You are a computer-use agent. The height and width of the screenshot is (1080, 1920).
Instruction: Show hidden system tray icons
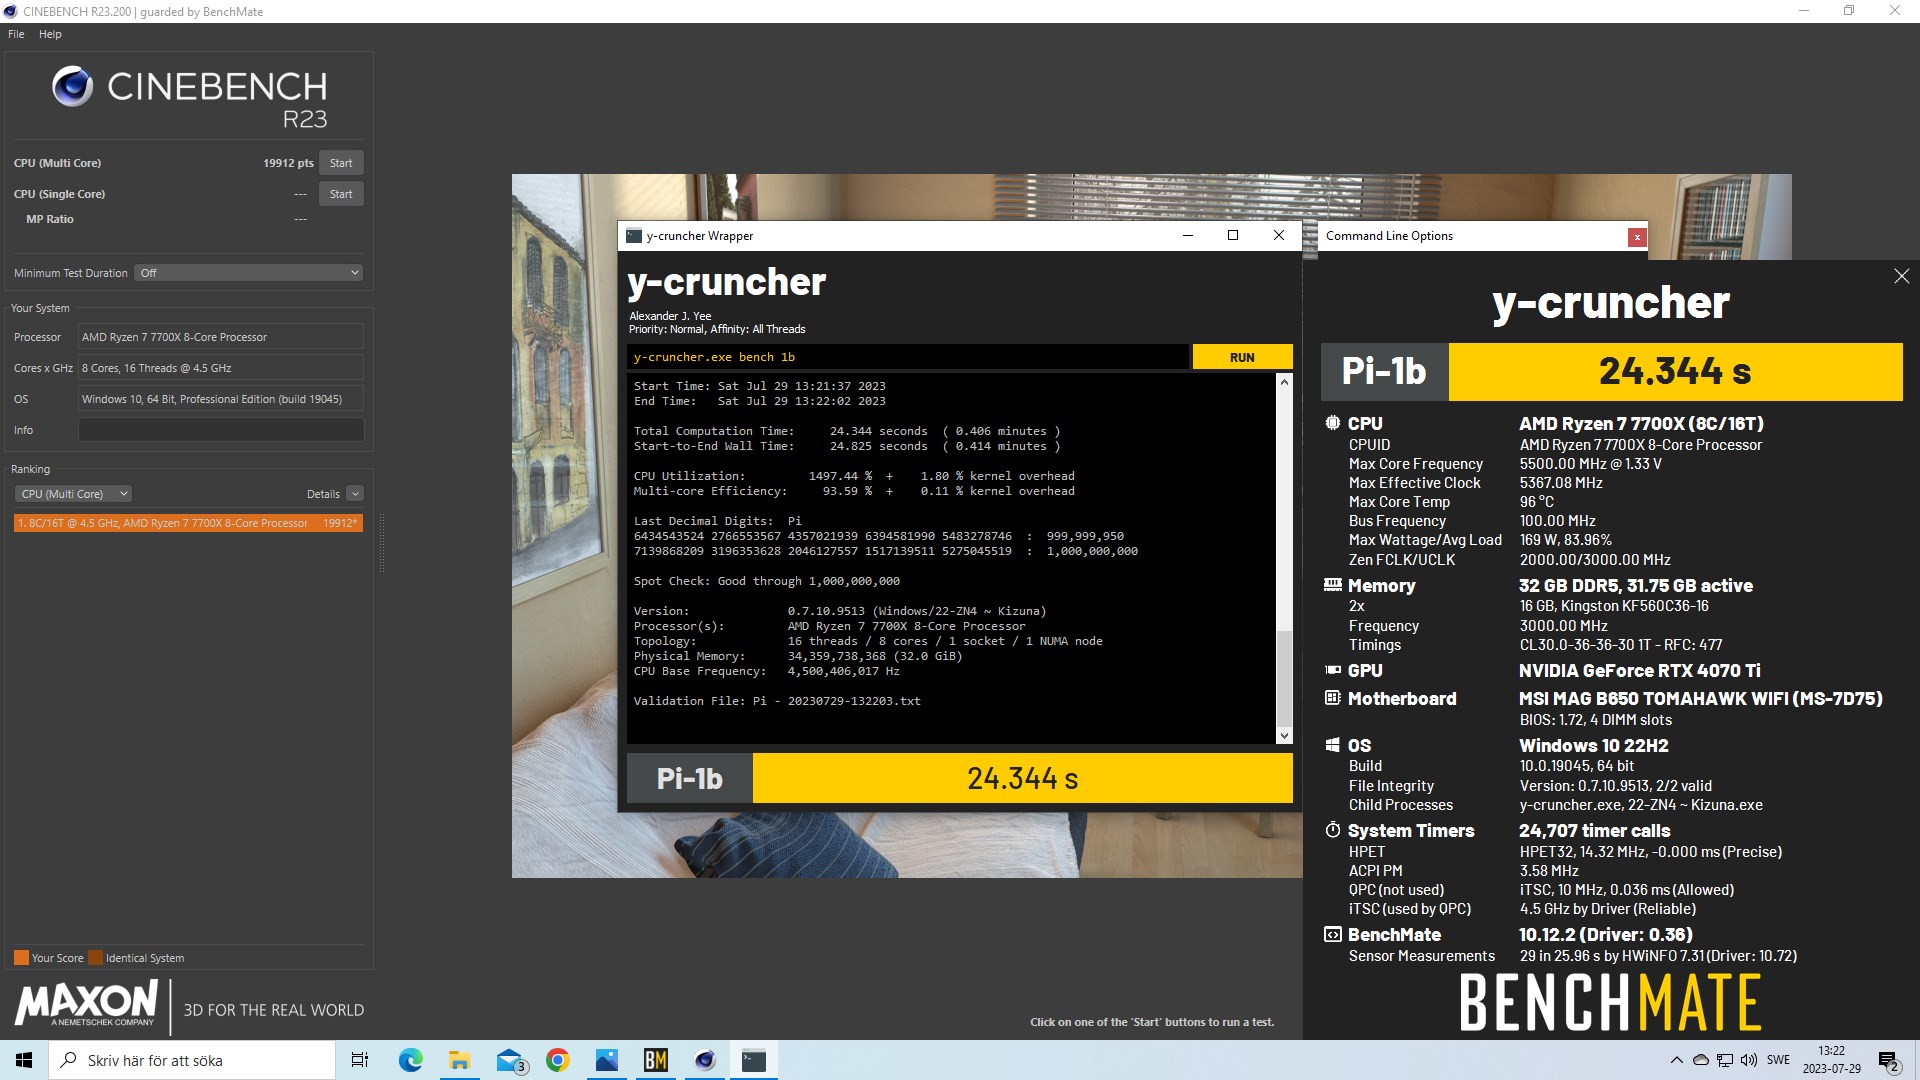coord(1676,1060)
